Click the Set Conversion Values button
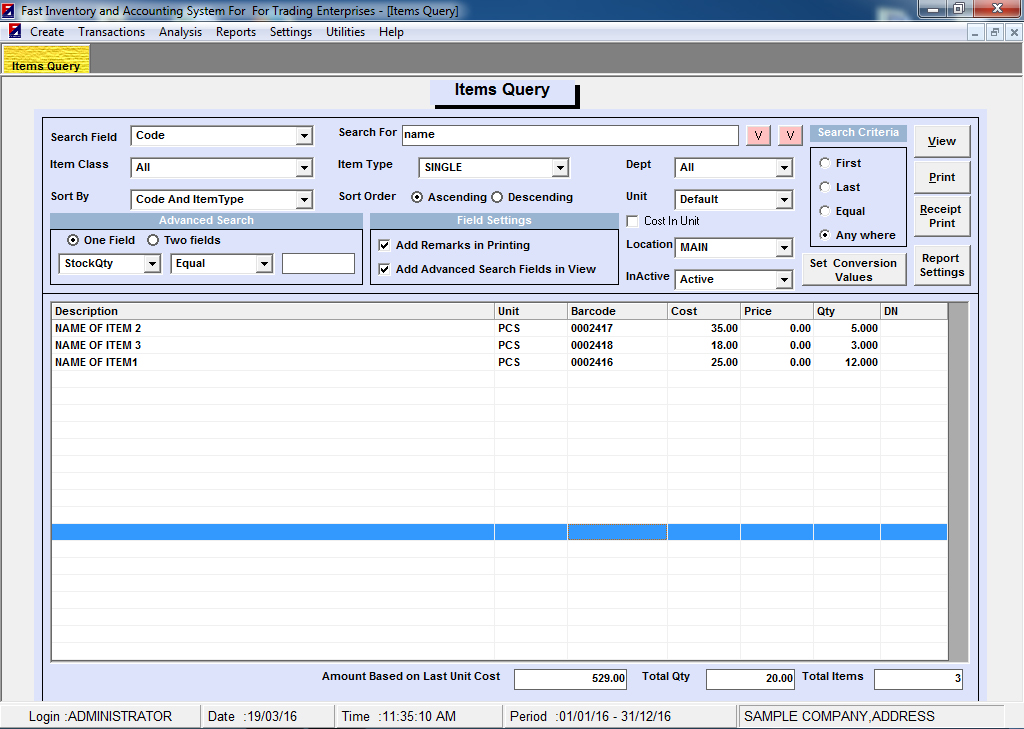Screen dimensions: 1024x729 tap(853, 270)
